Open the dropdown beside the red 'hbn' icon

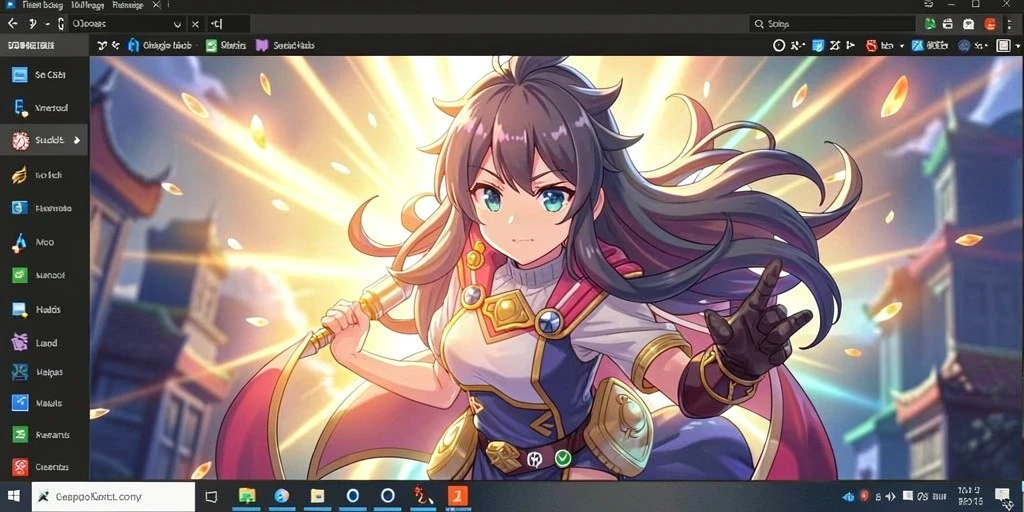(901, 46)
